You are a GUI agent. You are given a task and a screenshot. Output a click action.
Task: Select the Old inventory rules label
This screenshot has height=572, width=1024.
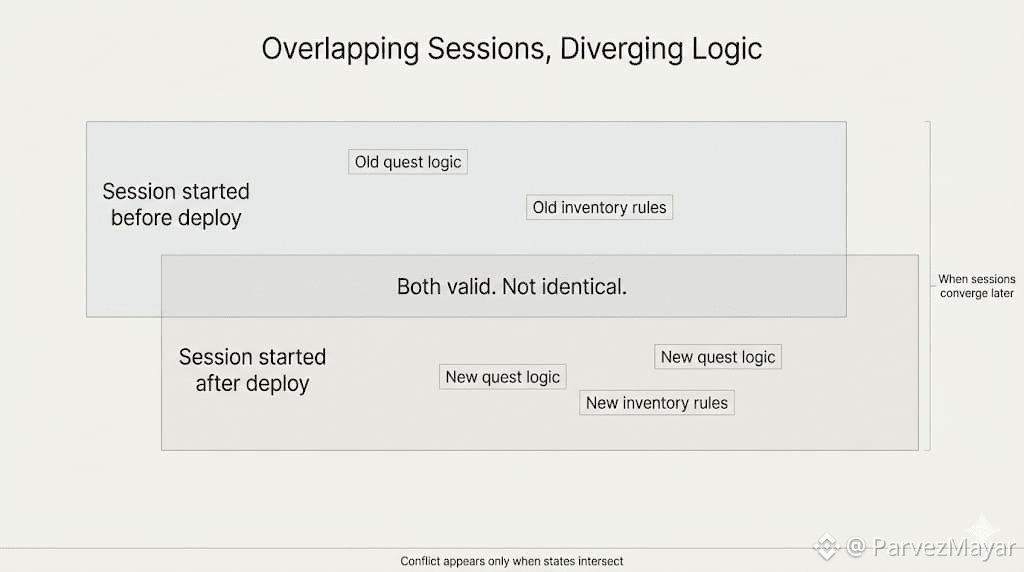[x=599, y=208]
